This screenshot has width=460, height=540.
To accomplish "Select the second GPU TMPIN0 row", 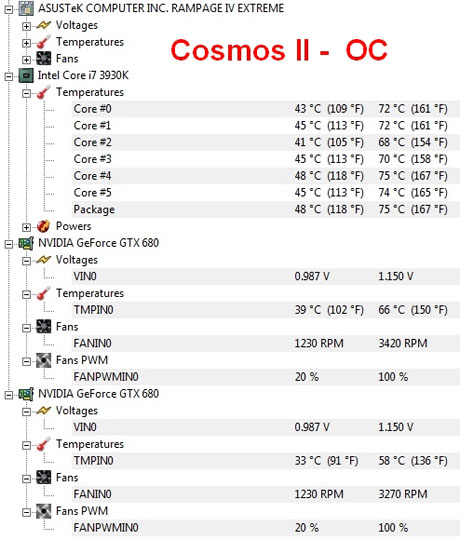I will (266, 461).
